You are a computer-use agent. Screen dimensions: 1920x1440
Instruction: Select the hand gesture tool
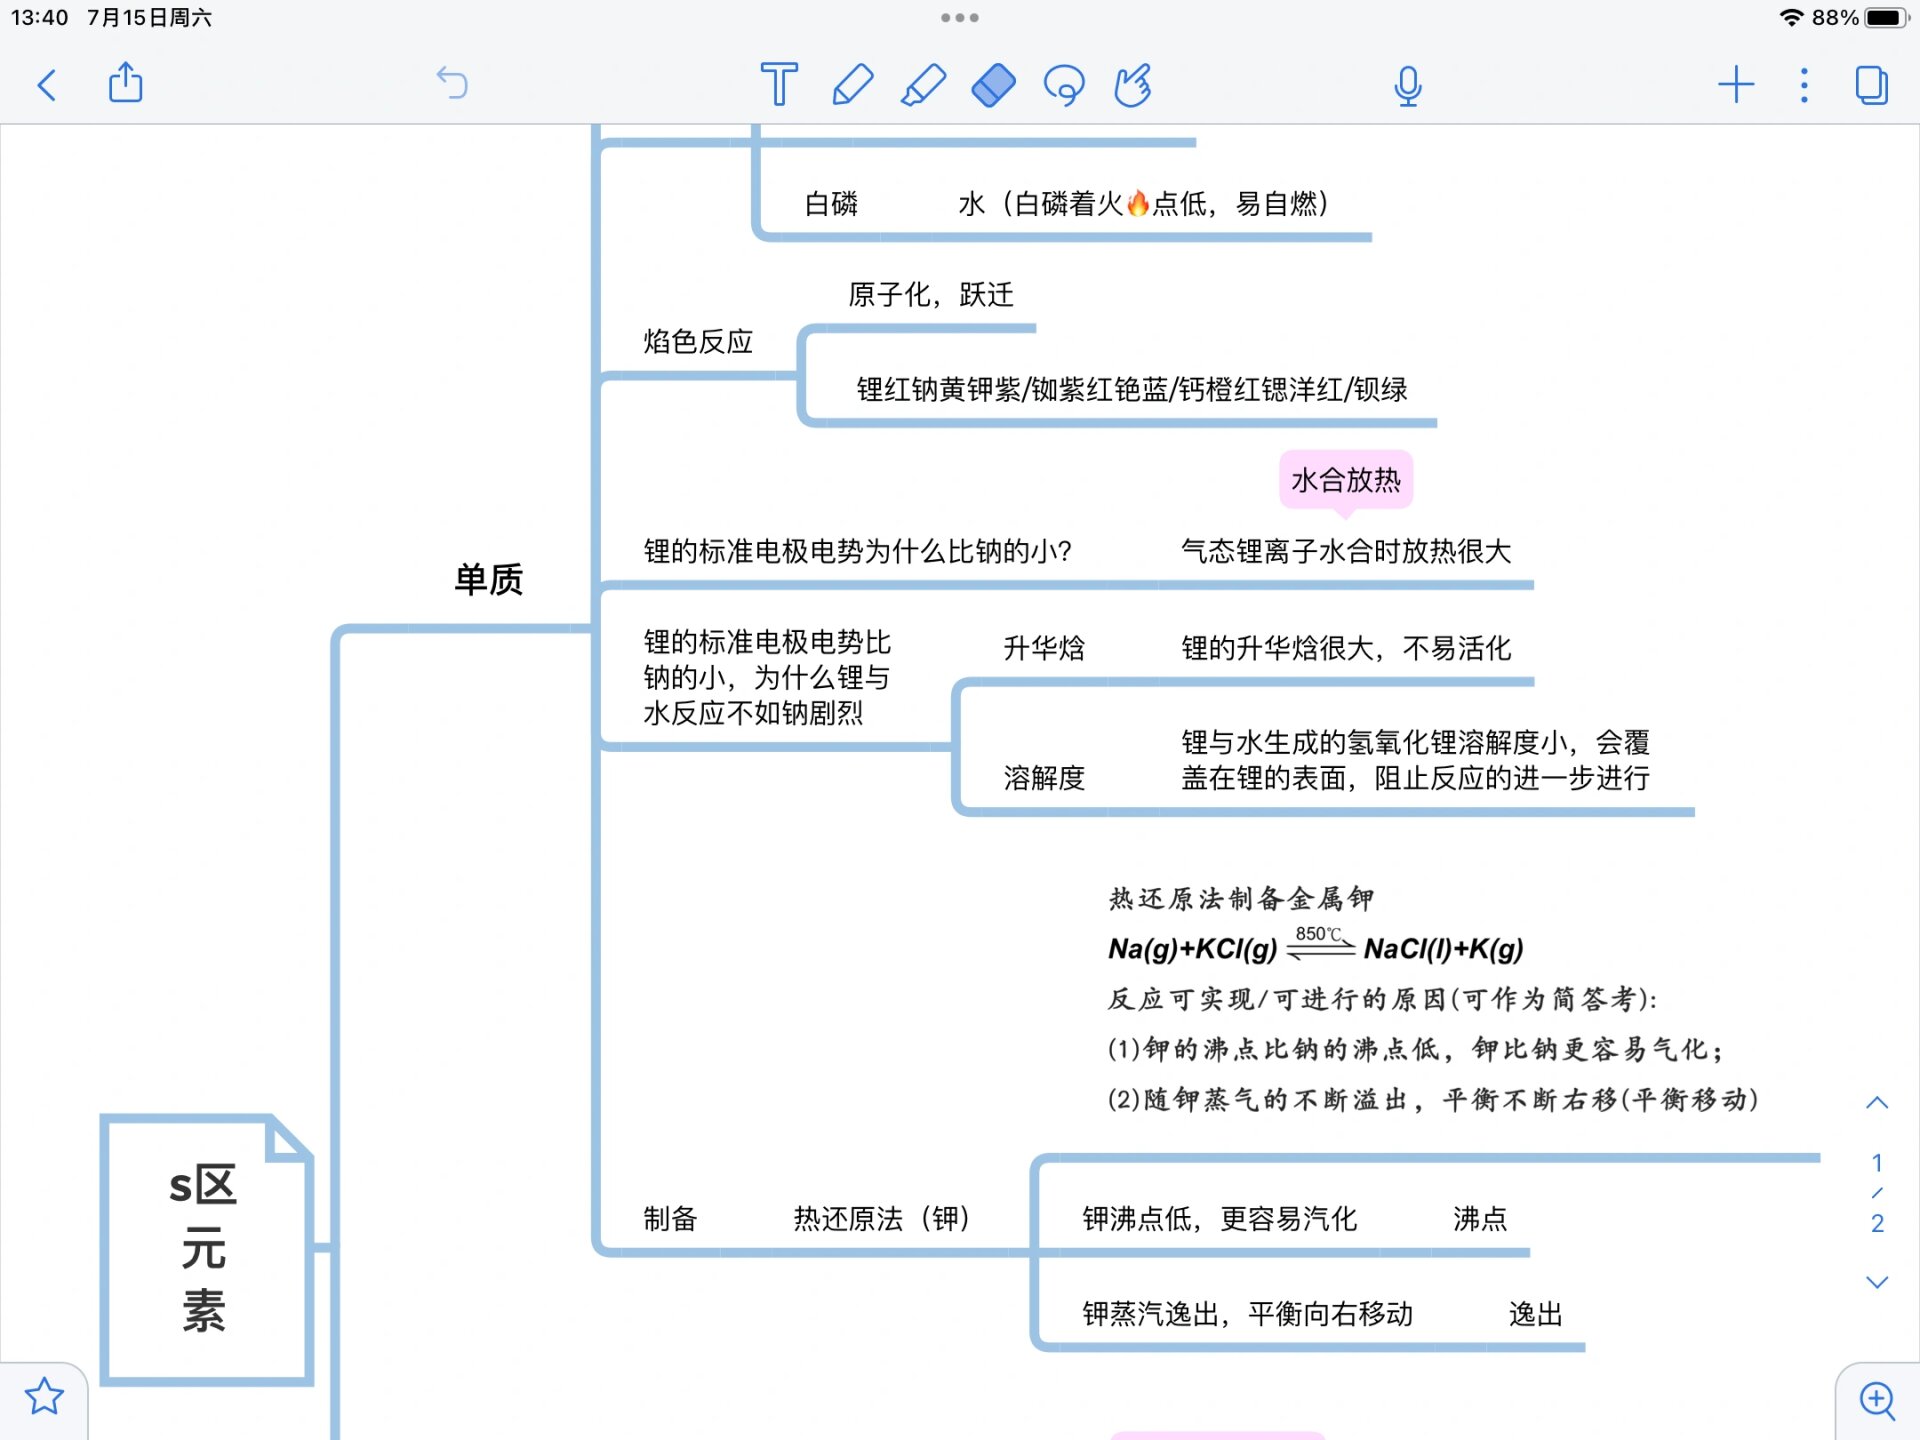coord(1134,85)
